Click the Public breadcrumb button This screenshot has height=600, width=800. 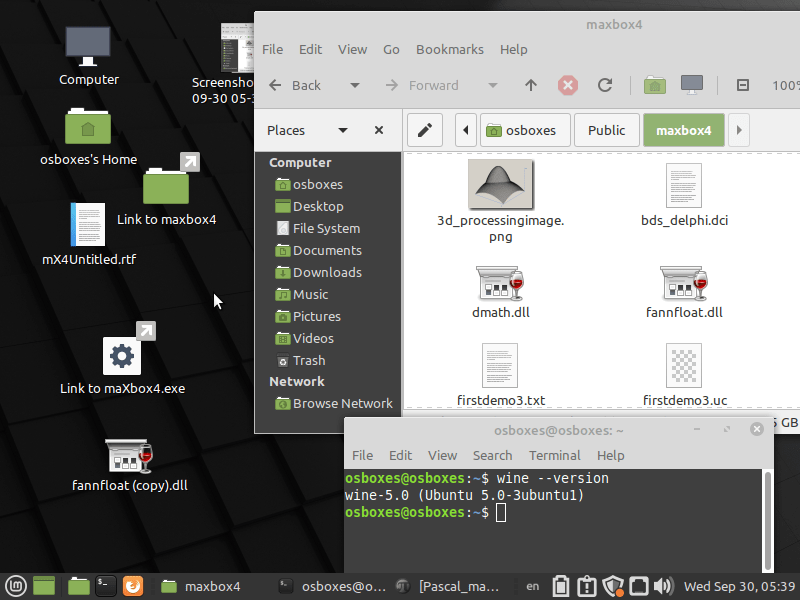click(606, 130)
